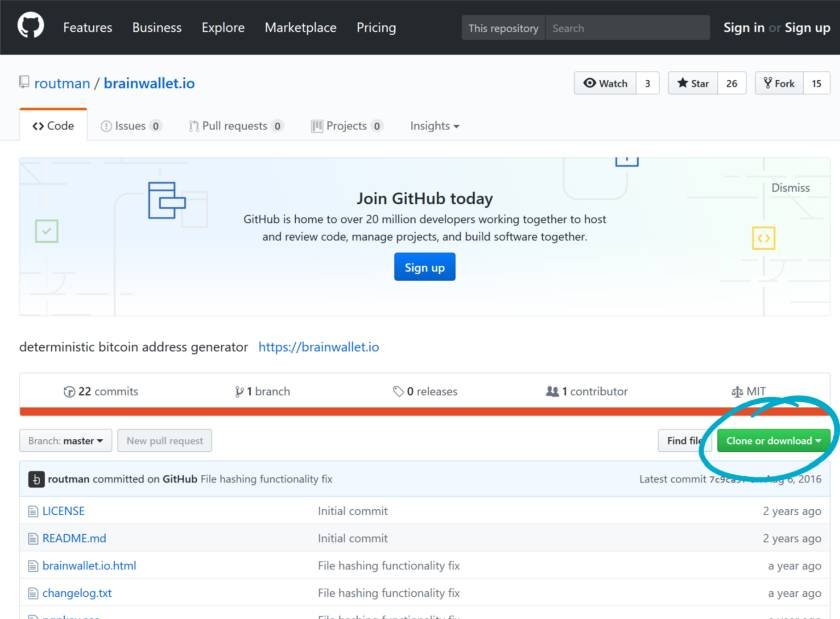Screen dimensions: 840x619
Task: Click the New pull request button
Action: point(165,441)
